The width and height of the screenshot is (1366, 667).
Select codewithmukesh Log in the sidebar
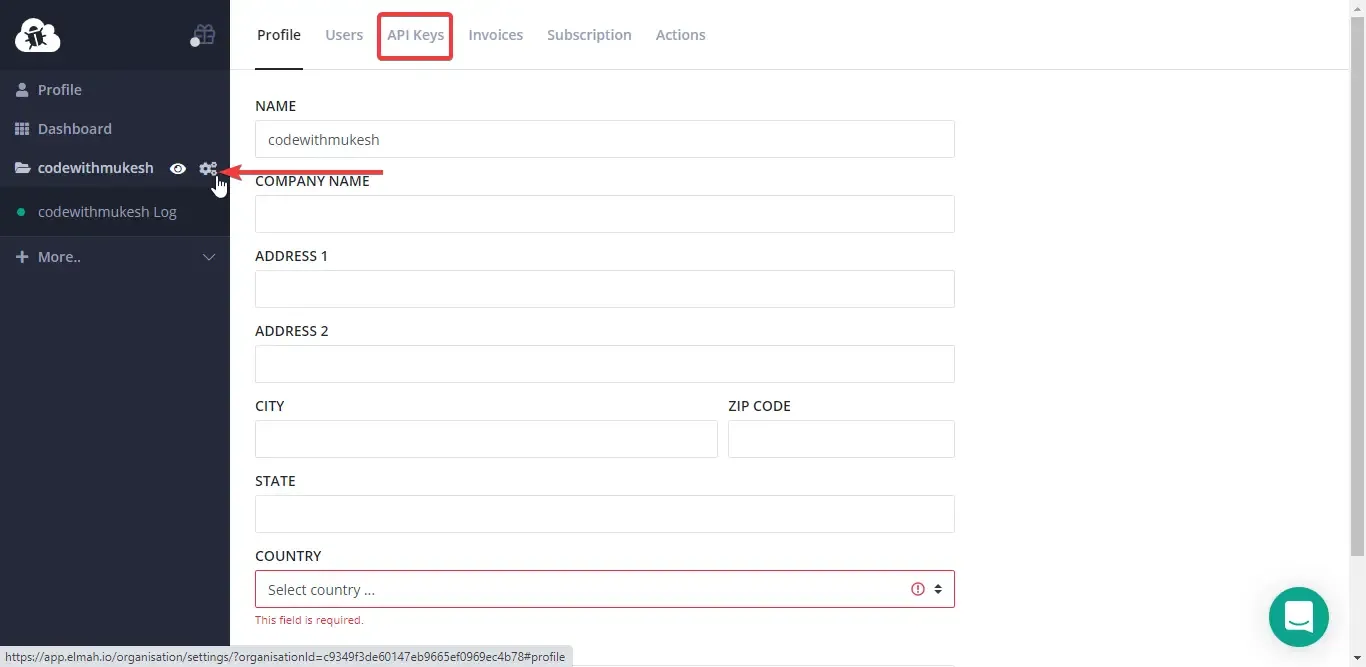108,211
